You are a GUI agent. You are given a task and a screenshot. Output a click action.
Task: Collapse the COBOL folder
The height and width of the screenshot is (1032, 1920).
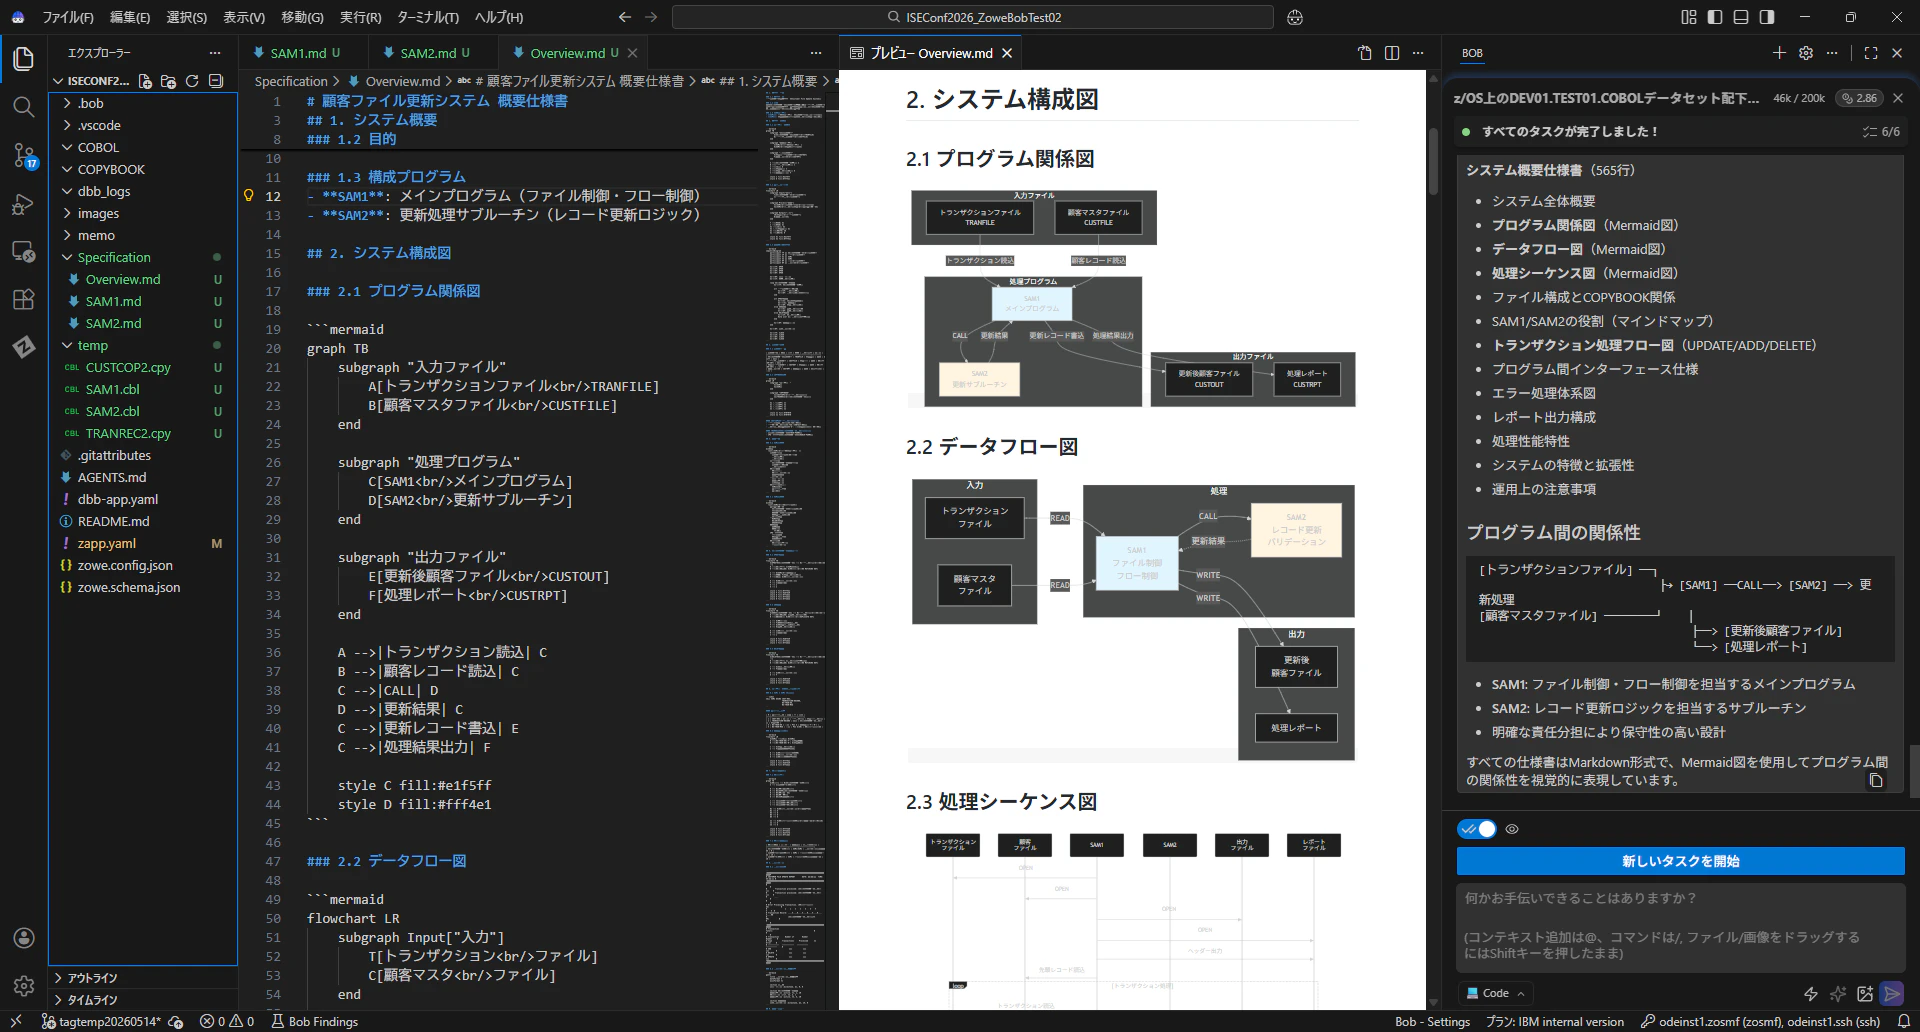(x=143, y=147)
